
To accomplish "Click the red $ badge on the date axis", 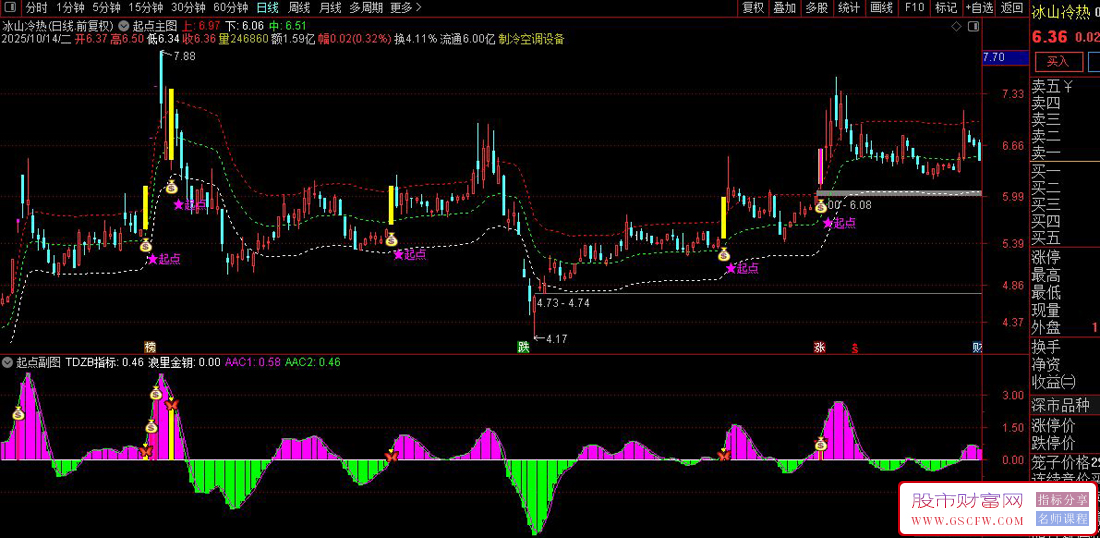I will coord(854,347).
